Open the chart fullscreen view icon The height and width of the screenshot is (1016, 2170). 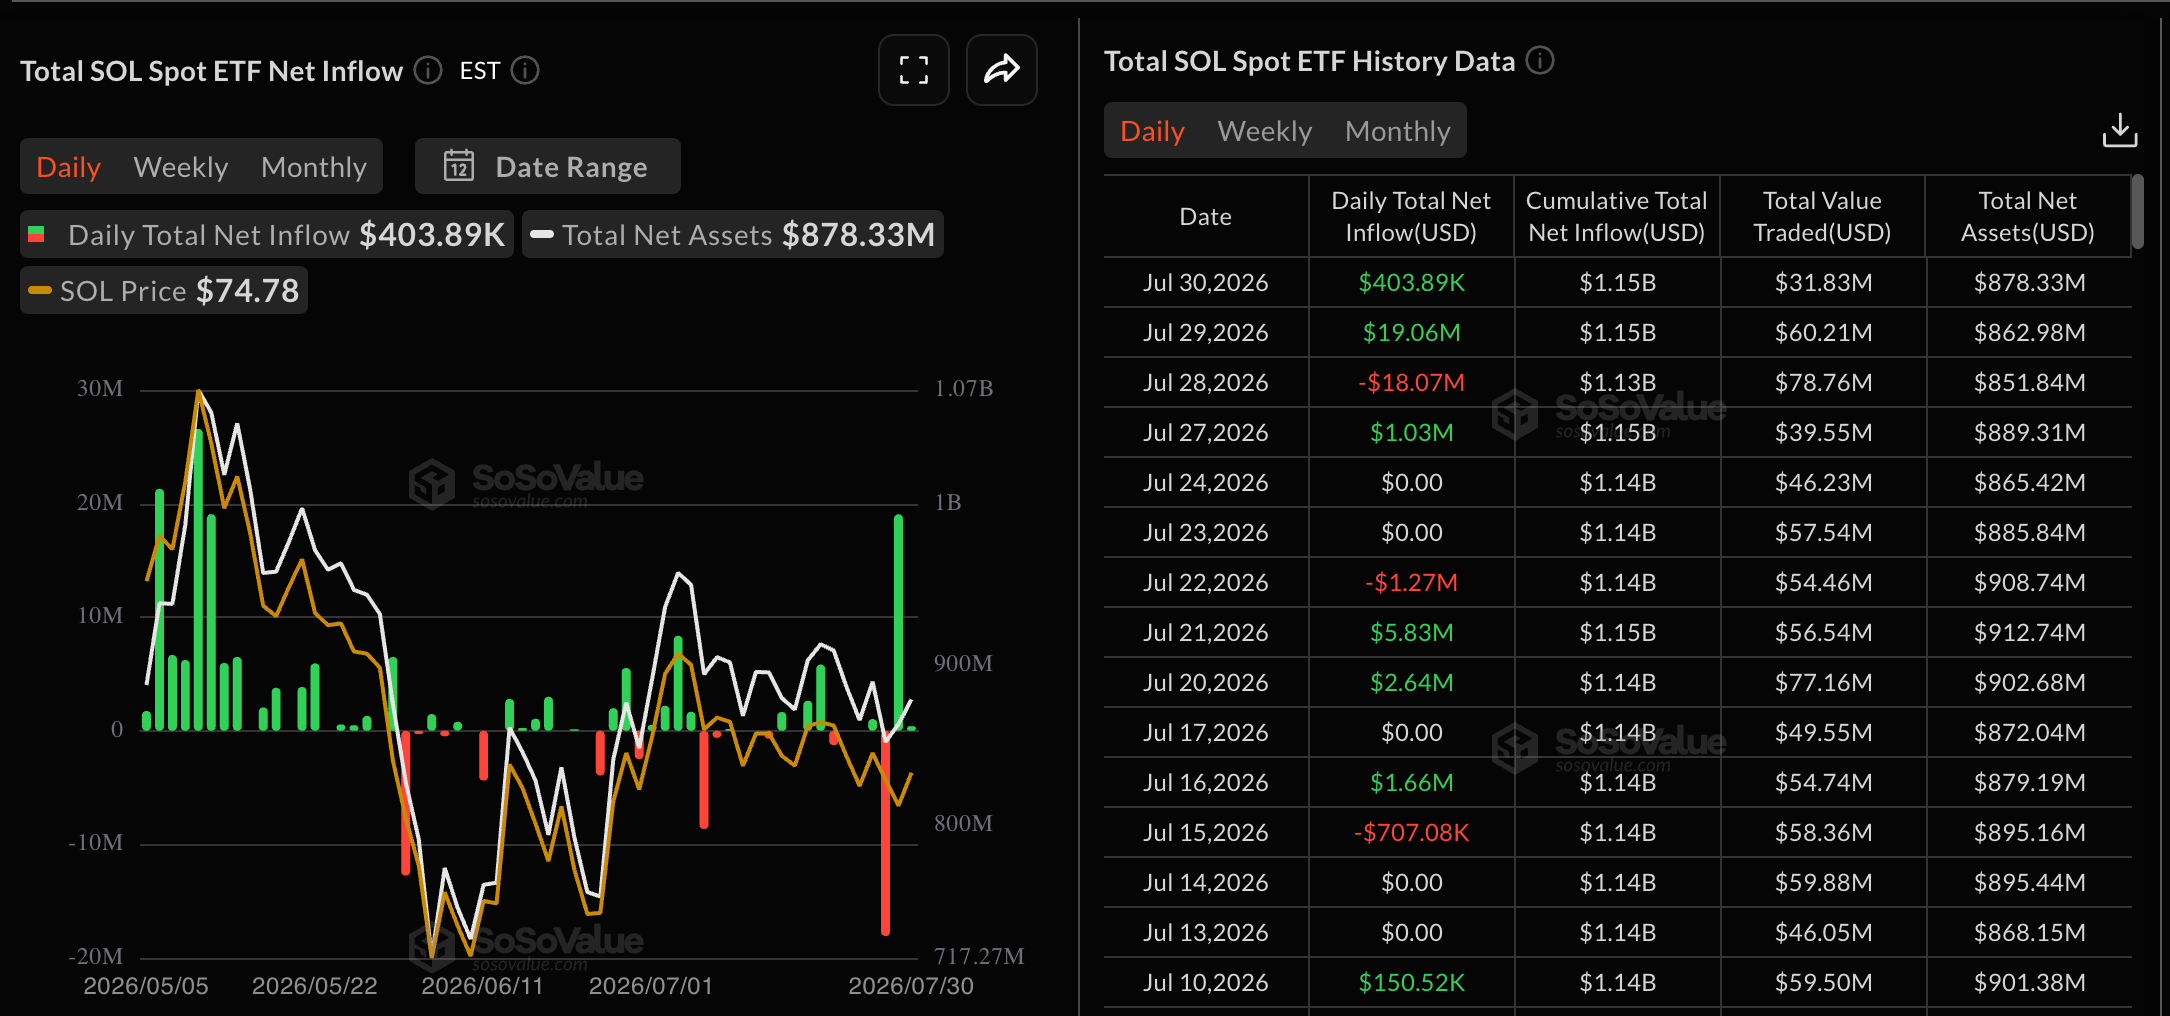point(913,70)
